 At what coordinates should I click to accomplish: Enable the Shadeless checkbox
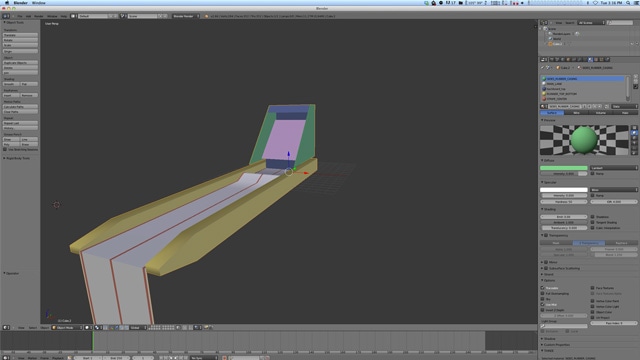(593, 217)
